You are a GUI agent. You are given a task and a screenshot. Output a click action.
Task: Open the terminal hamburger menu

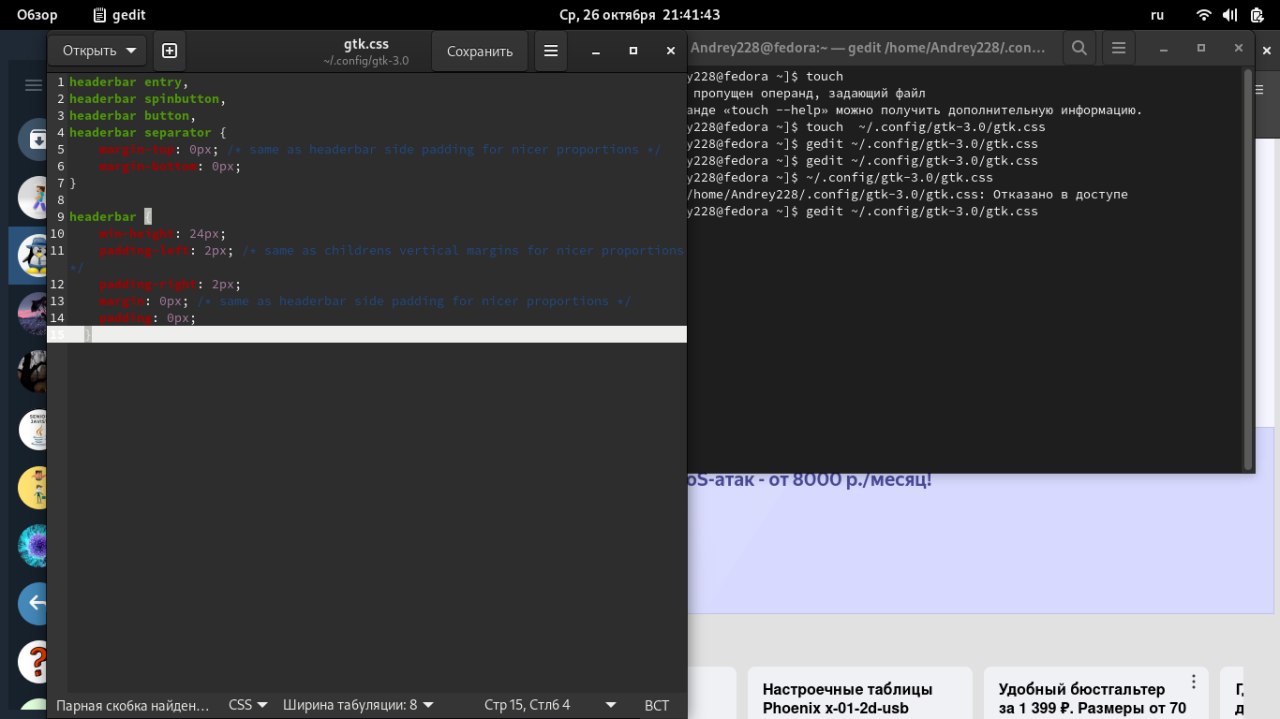pos(1119,47)
